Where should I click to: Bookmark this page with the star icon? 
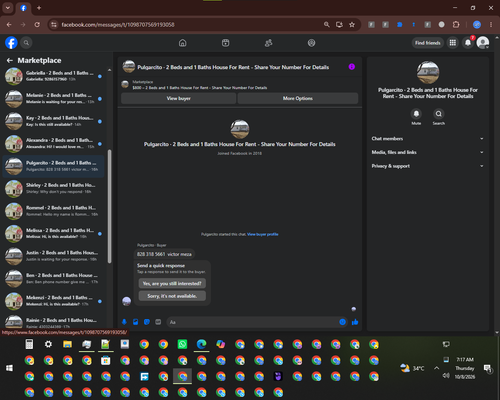352,25
